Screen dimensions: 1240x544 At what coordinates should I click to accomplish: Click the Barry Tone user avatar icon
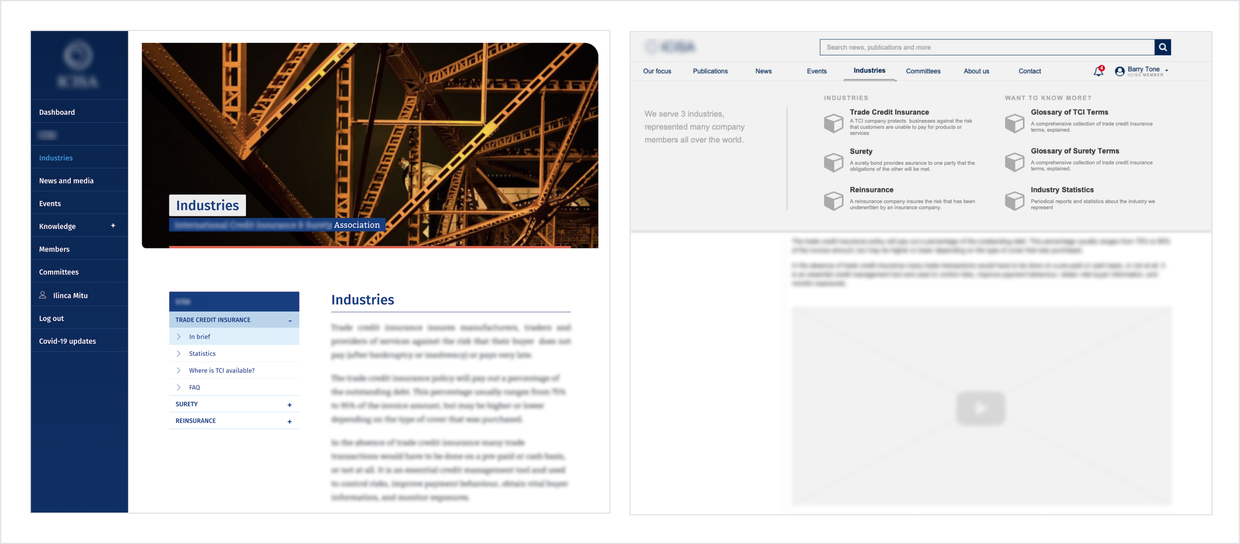[1120, 72]
